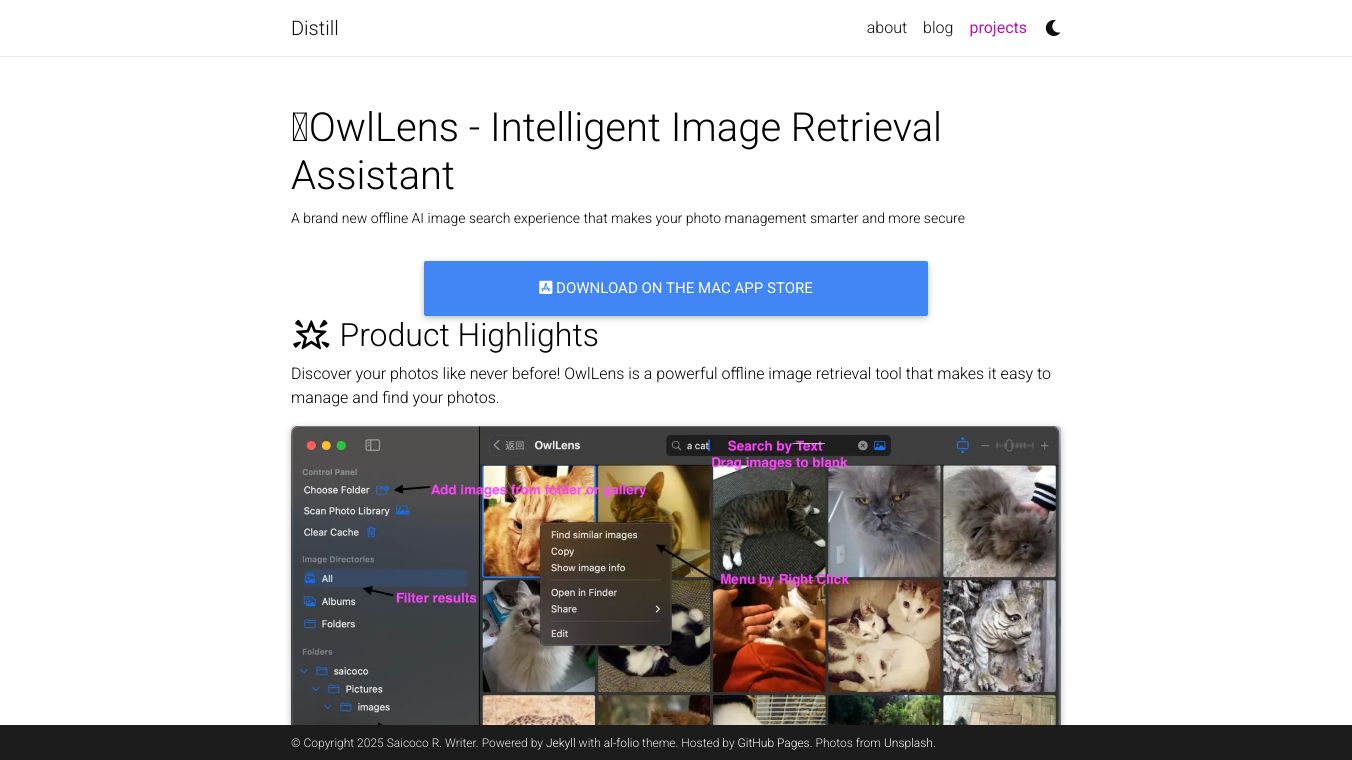The width and height of the screenshot is (1352, 760).
Task: Click the Choose Folder icon
Action: 382,490
